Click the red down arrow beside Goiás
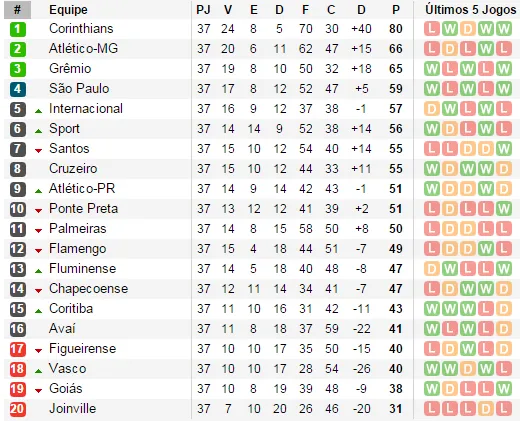This screenshot has width=520, height=421. point(39,391)
